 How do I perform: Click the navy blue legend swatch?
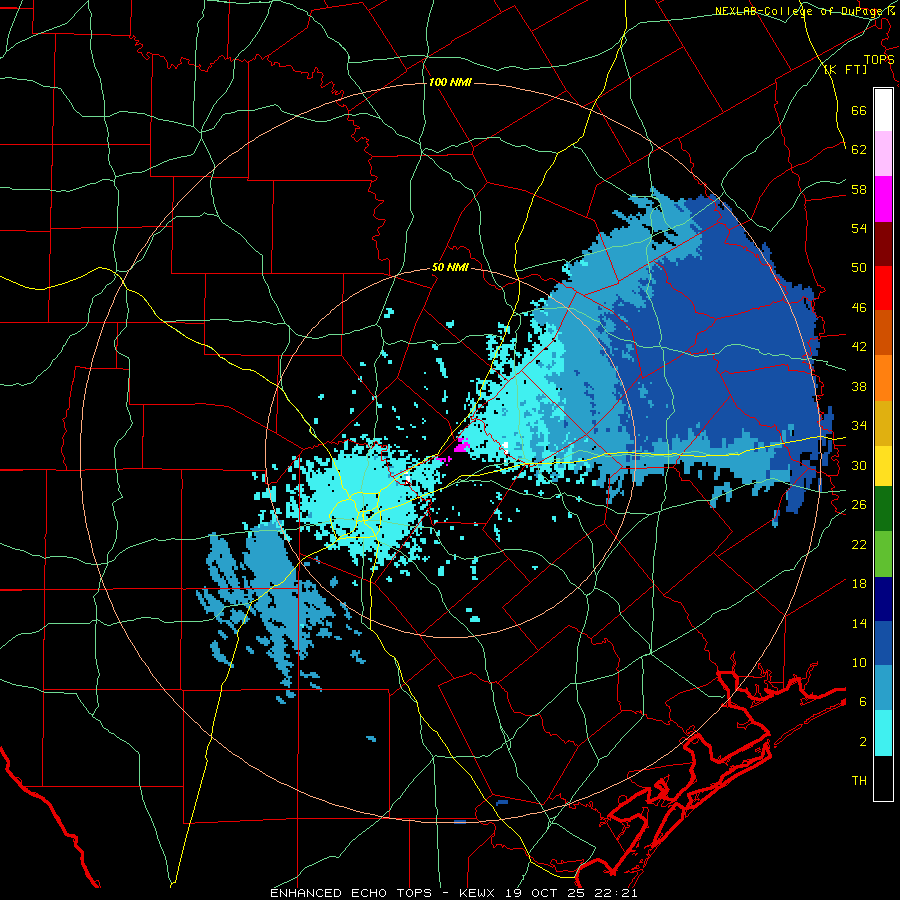[x=883, y=599]
